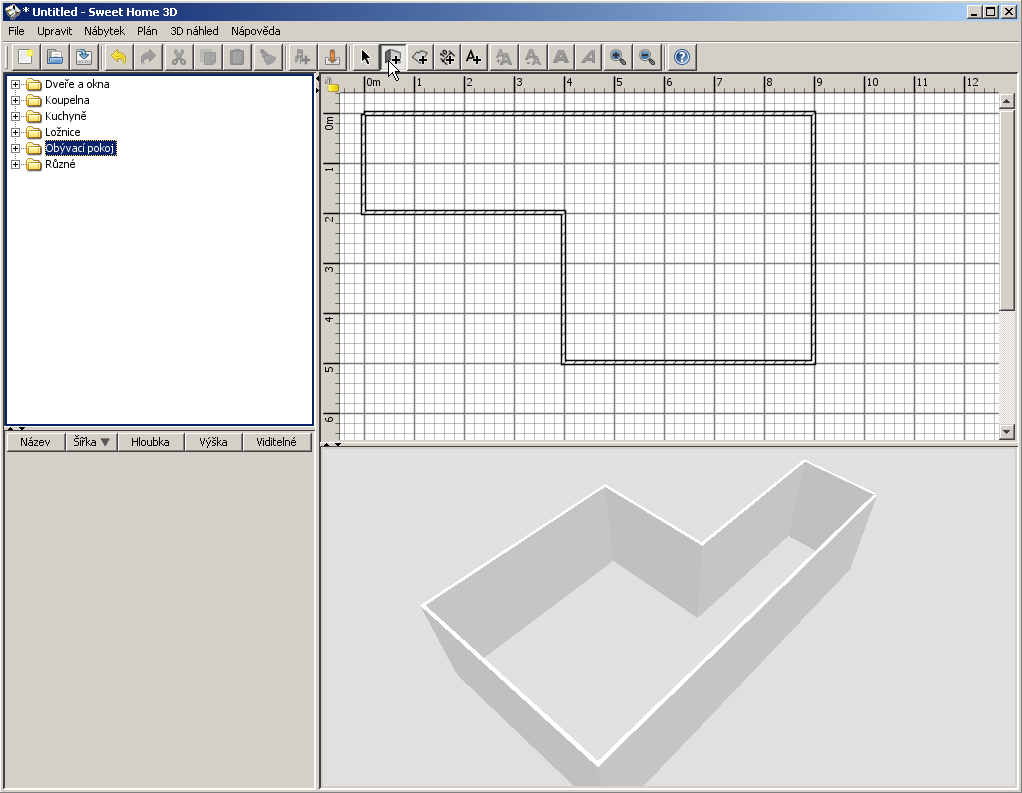Expand the Různé category
The width and height of the screenshot is (1022, 793).
pos(16,164)
